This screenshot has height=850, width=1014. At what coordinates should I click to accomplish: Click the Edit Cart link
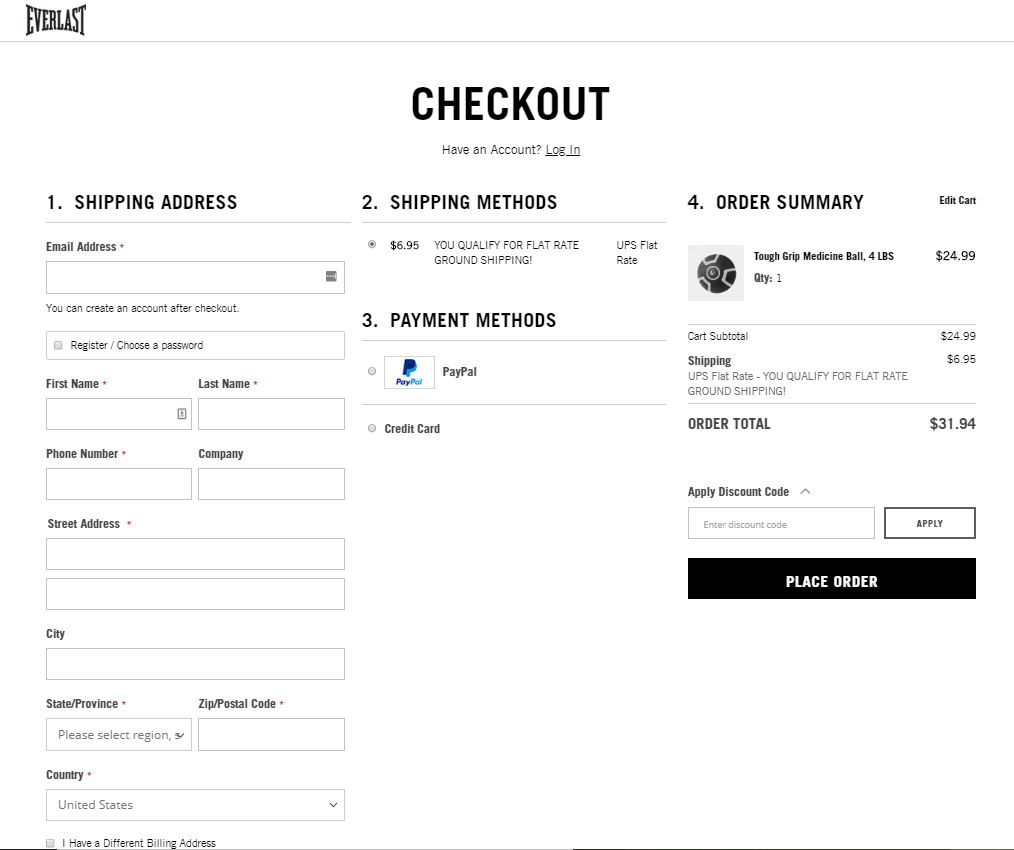click(x=957, y=201)
